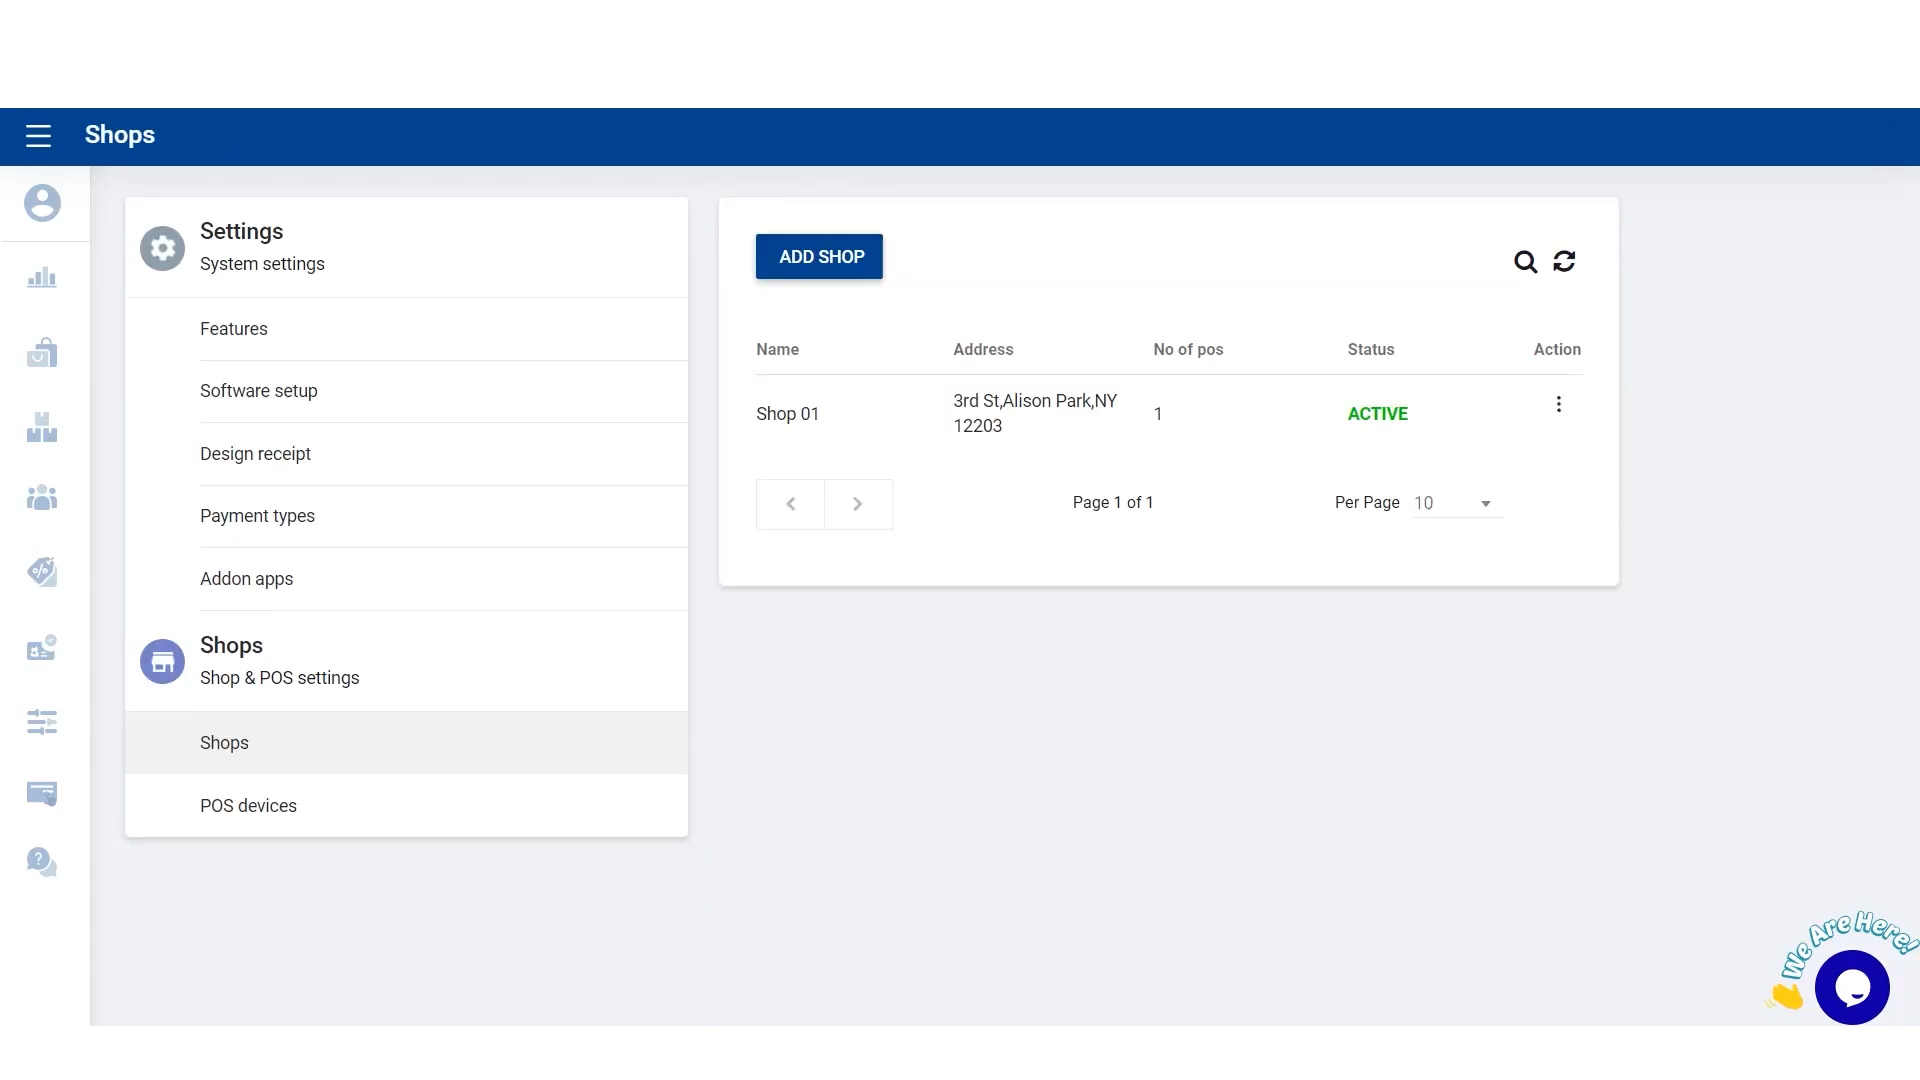Go to next page arrow
The width and height of the screenshot is (1920, 1080).
[x=858, y=504]
